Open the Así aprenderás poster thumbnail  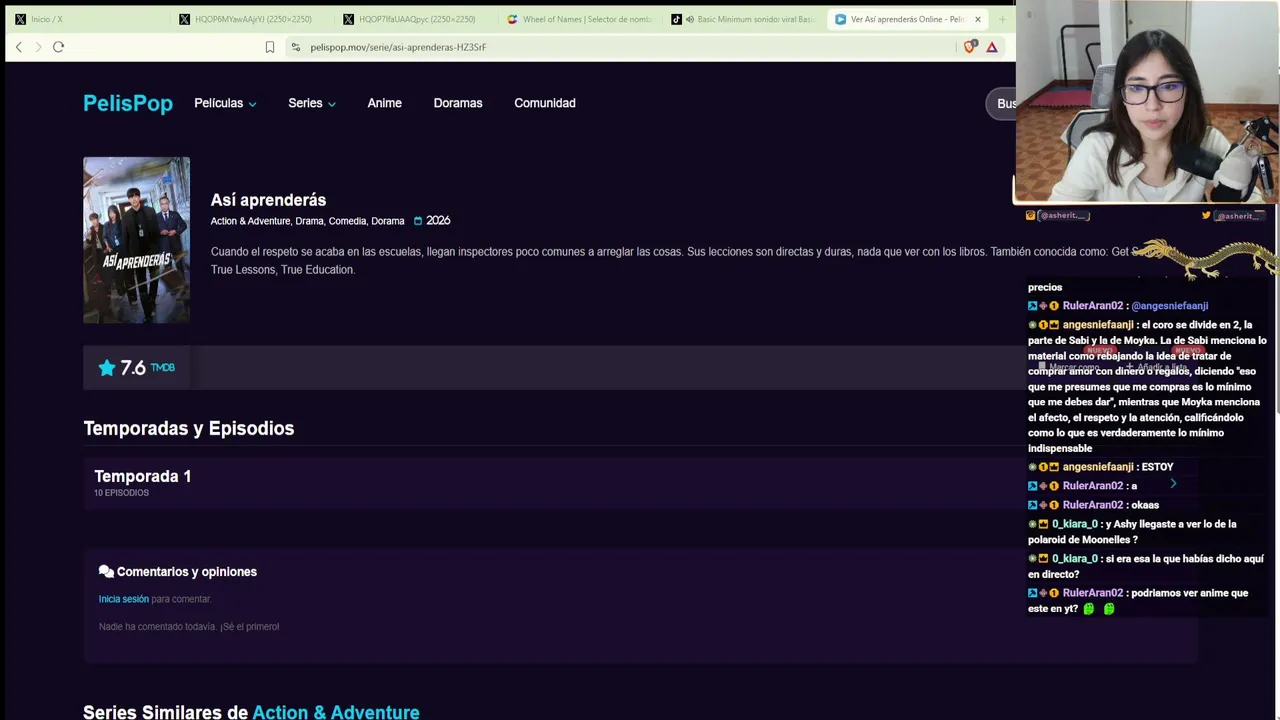point(136,240)
